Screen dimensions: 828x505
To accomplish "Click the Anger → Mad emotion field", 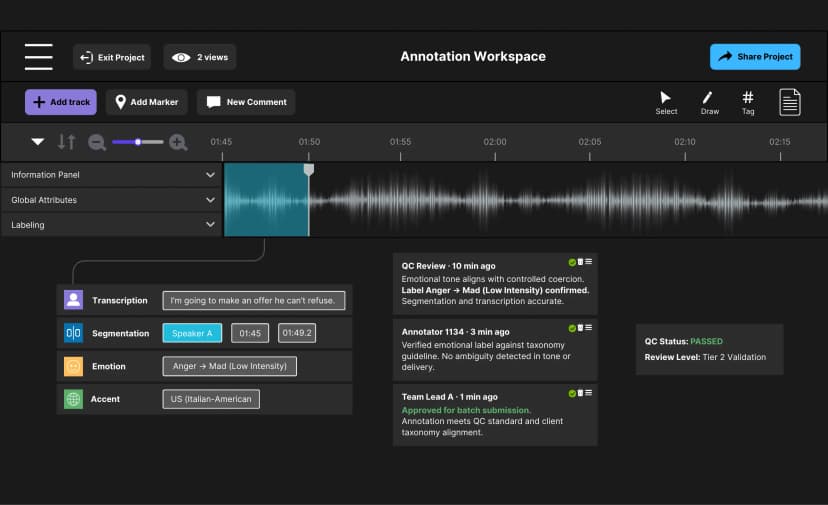I will coord(230,366).
